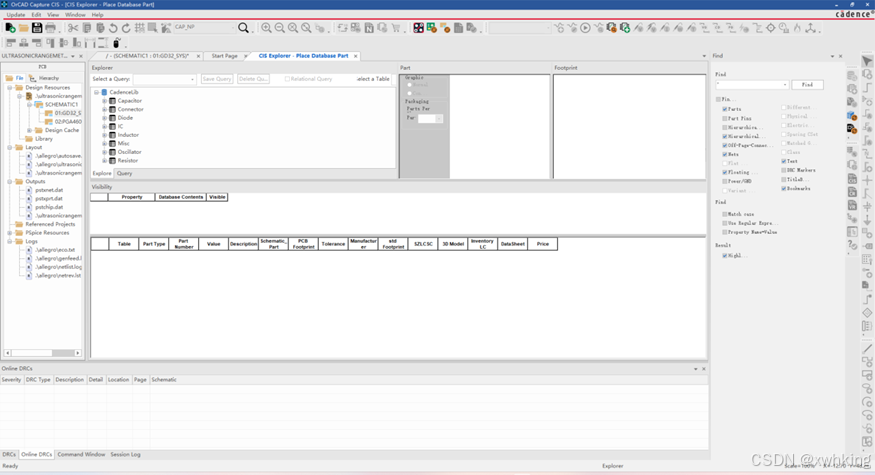Click the Save Query button
Viewport: 875px width, 475px height.
[217, 79]
